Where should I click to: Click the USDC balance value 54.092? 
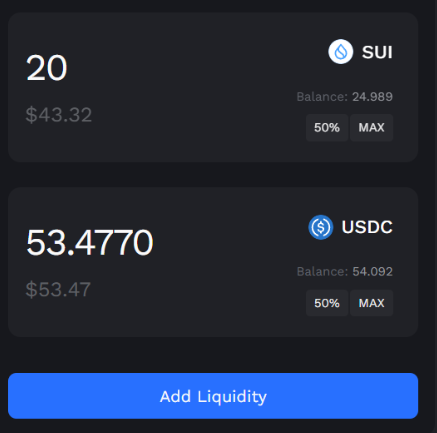372,272
